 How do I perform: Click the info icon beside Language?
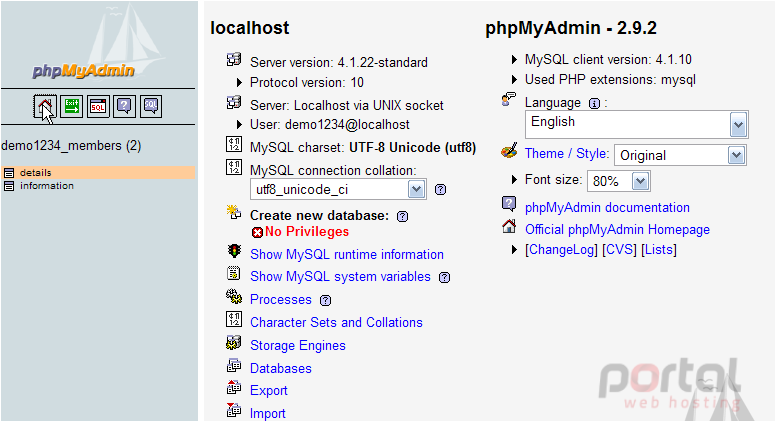(594, 103)
